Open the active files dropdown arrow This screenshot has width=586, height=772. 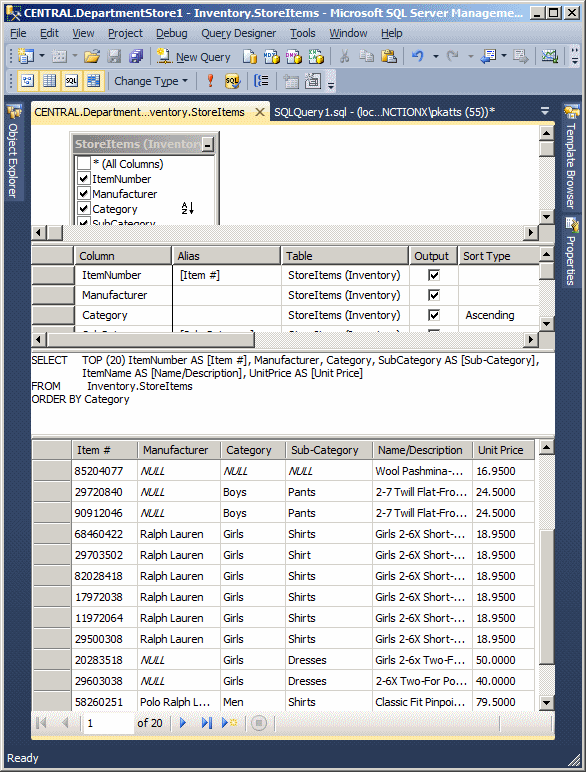(x=545, y=111)
